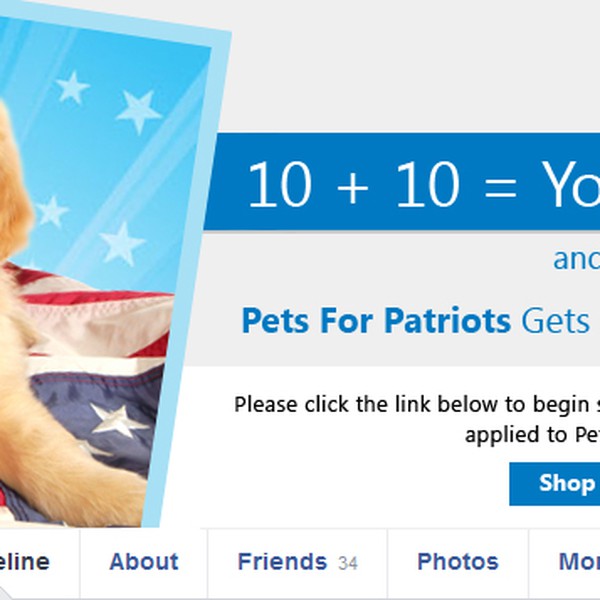600x600 pixels.
Task: Click the empty gray area above the banner
Action: tap(415, 67)
